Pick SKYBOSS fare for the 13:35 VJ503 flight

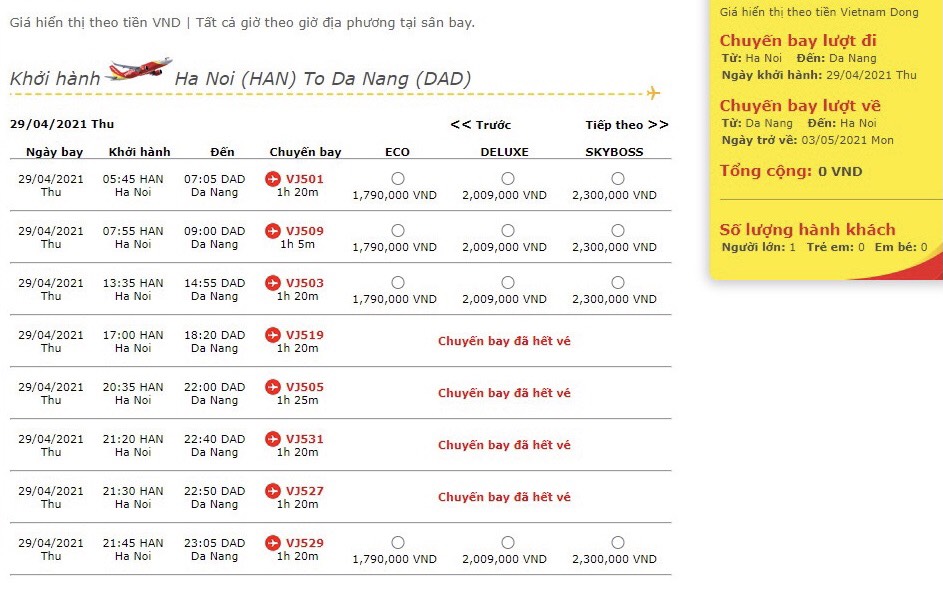618,283
